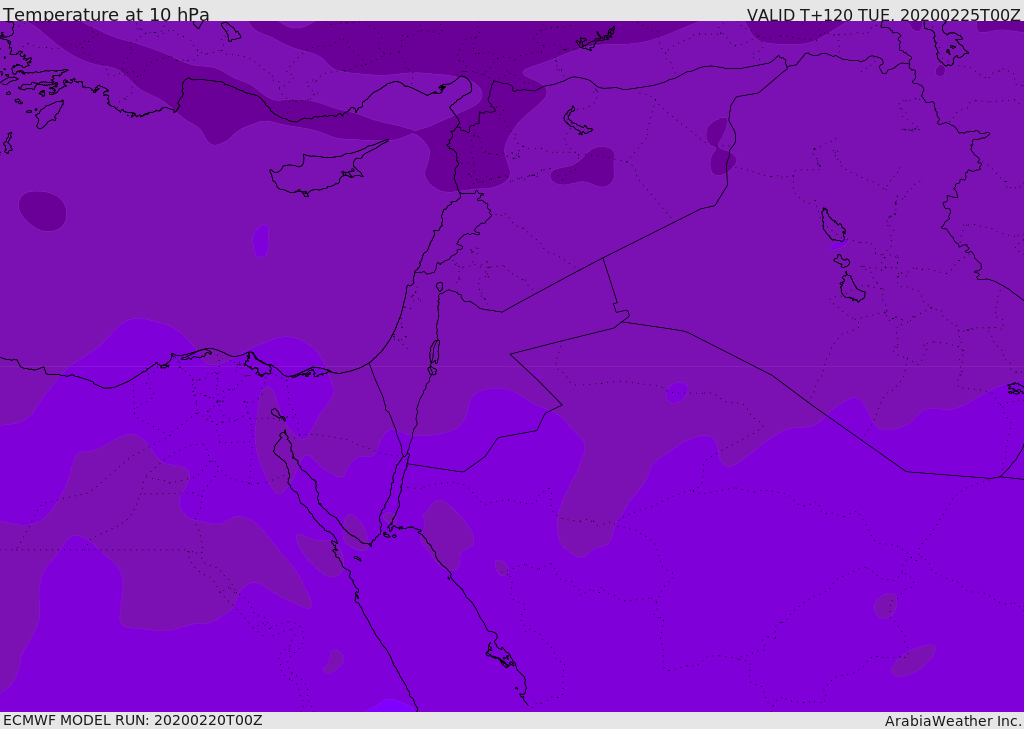Click the dark purple patch west of Cyprus
This screenshot has height=729, width=1024.
[42, 210]
